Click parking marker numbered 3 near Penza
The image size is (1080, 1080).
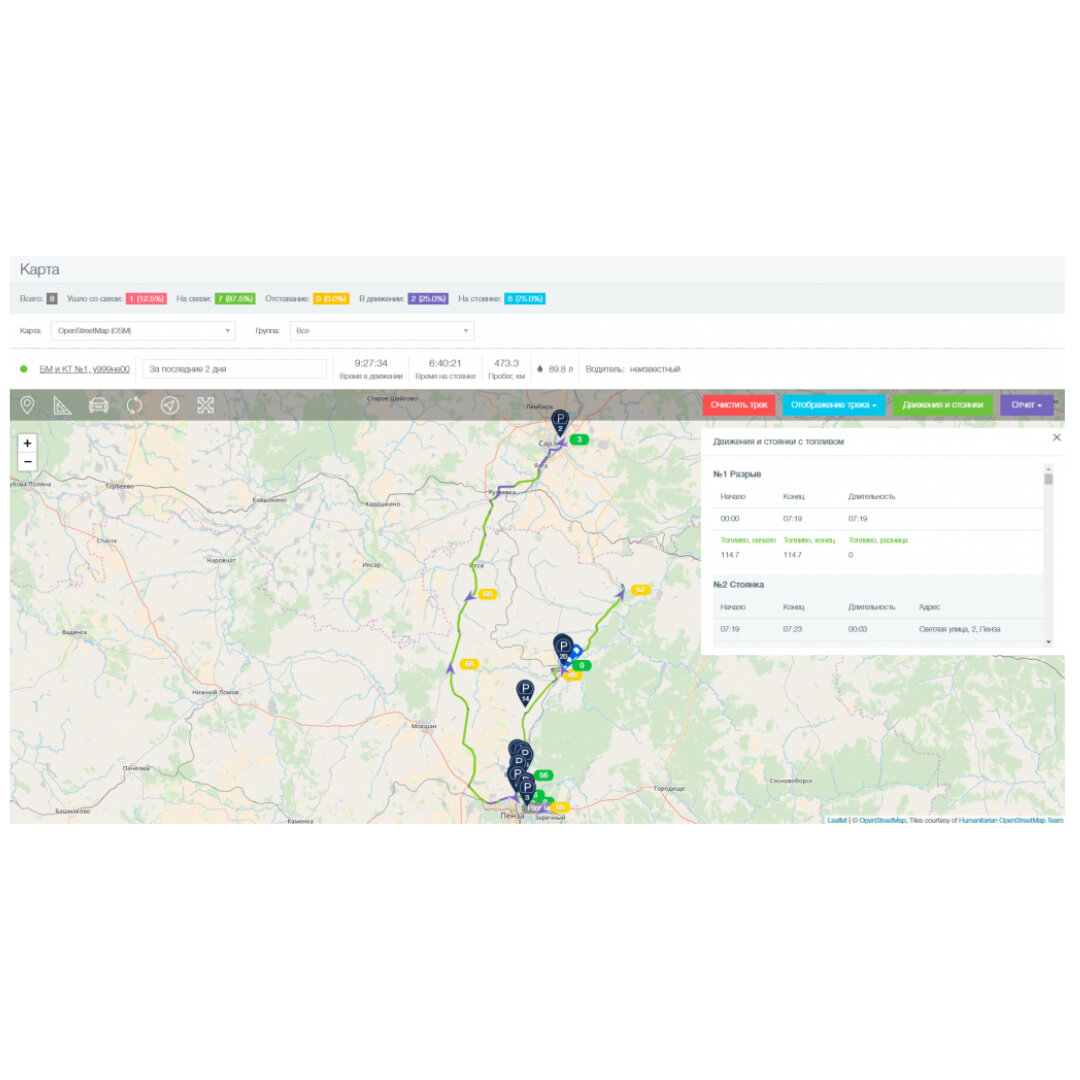527,790
